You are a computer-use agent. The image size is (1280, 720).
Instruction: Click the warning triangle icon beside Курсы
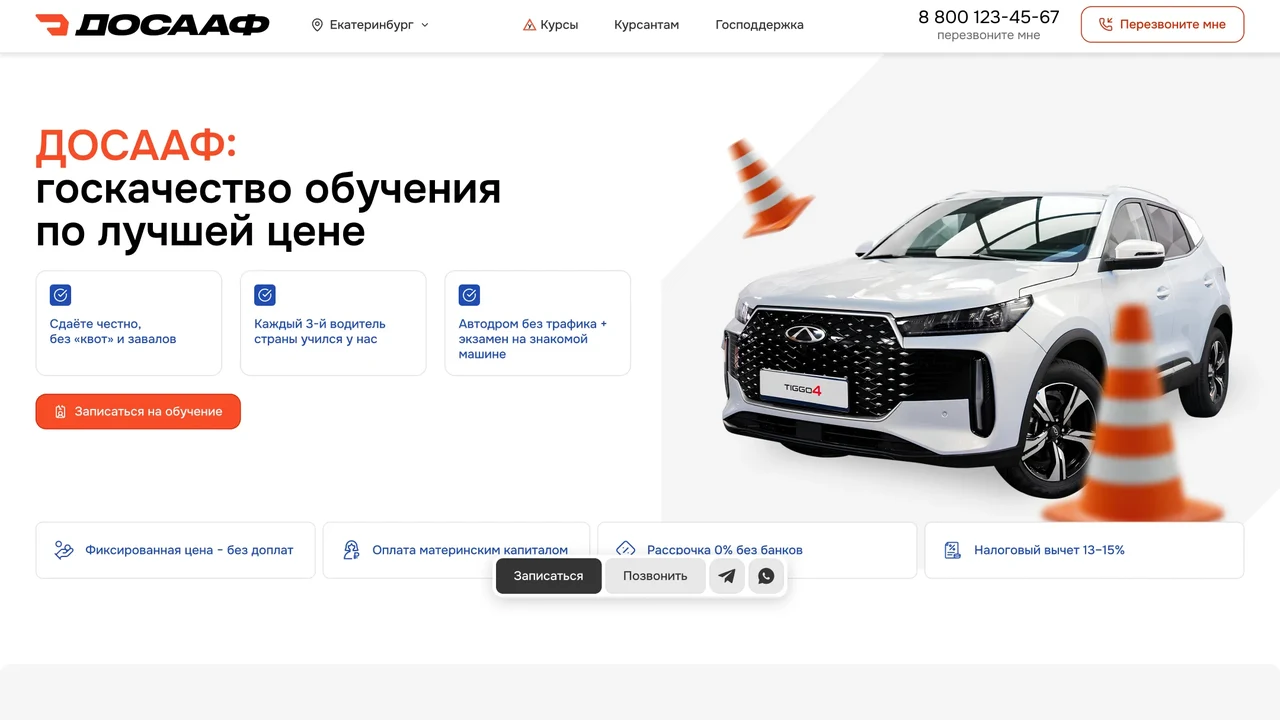click(x=530, y=25)
